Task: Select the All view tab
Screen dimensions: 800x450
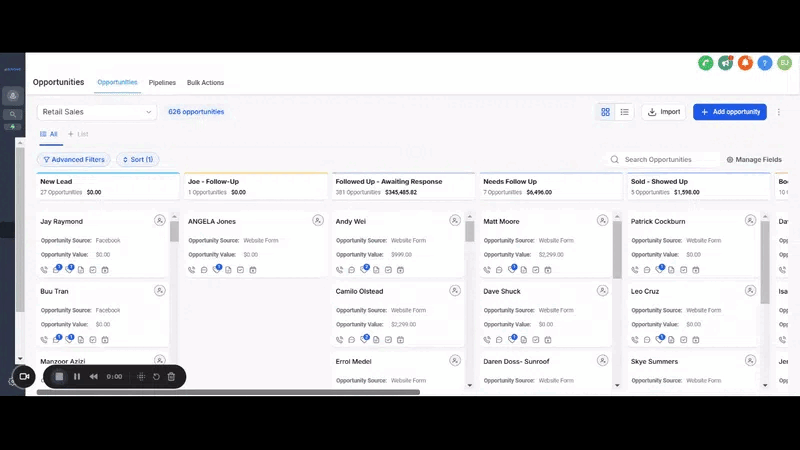Action: coord(49,134)
